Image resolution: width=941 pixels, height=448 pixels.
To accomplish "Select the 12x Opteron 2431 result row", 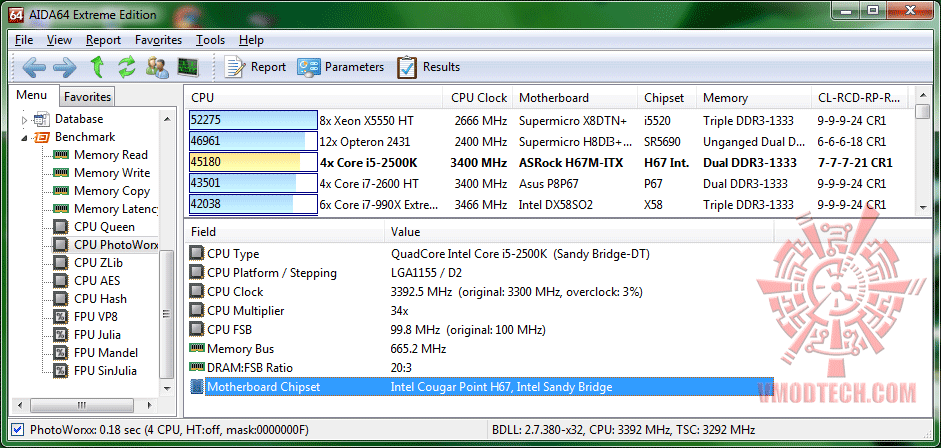I will tap(549, 142).
